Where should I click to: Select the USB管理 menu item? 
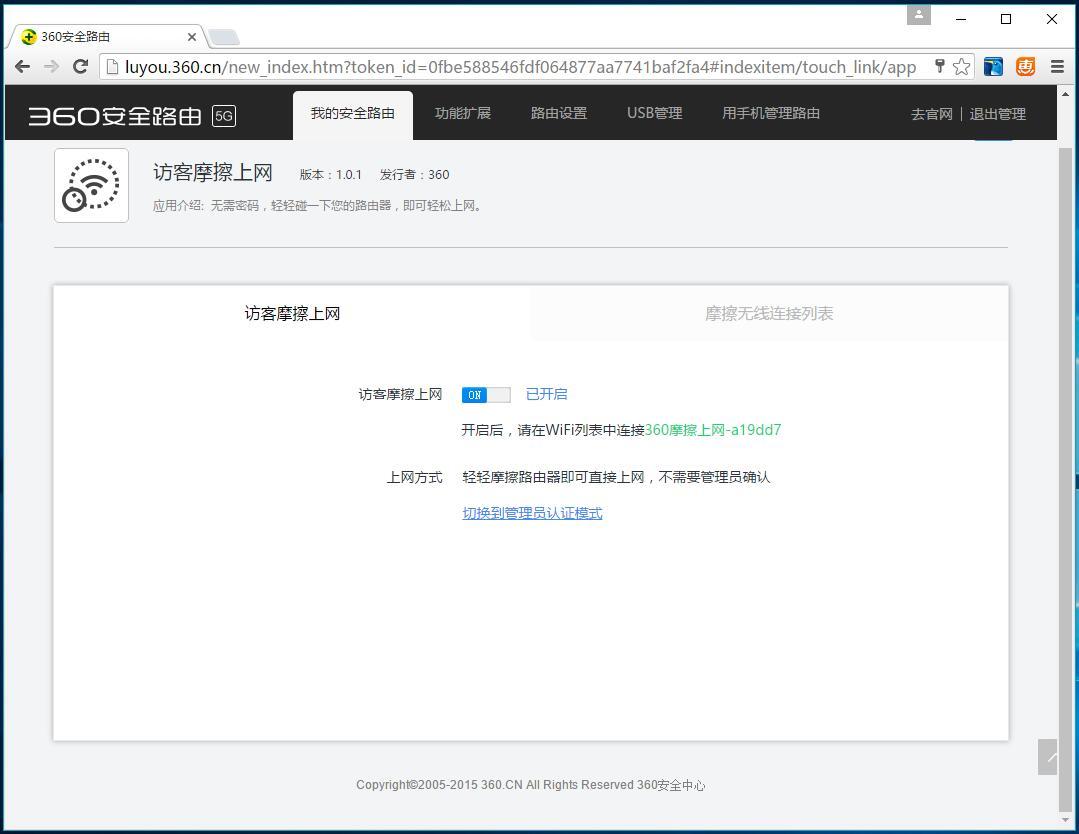[654, 113]
